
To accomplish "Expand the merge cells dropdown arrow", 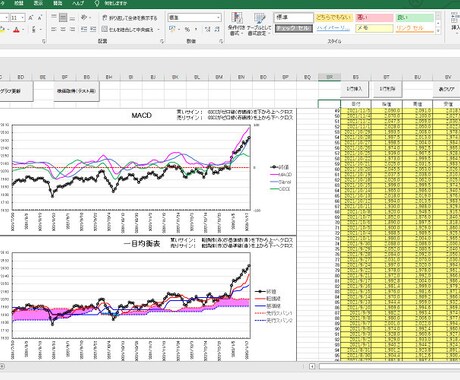I will (158, 30).
